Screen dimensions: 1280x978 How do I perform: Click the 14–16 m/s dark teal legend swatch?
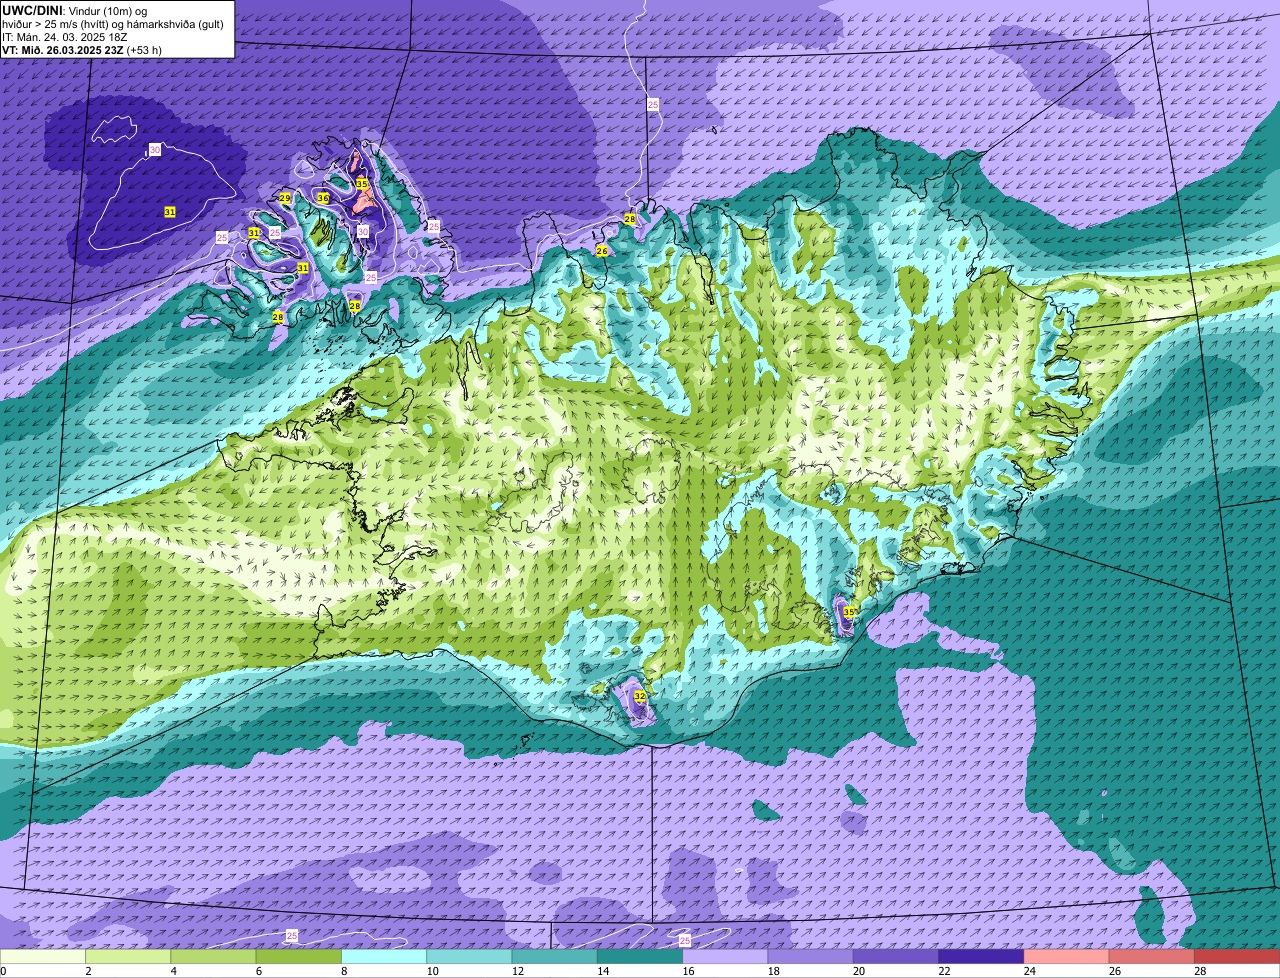pyautogui.click(x=640, y=957)
